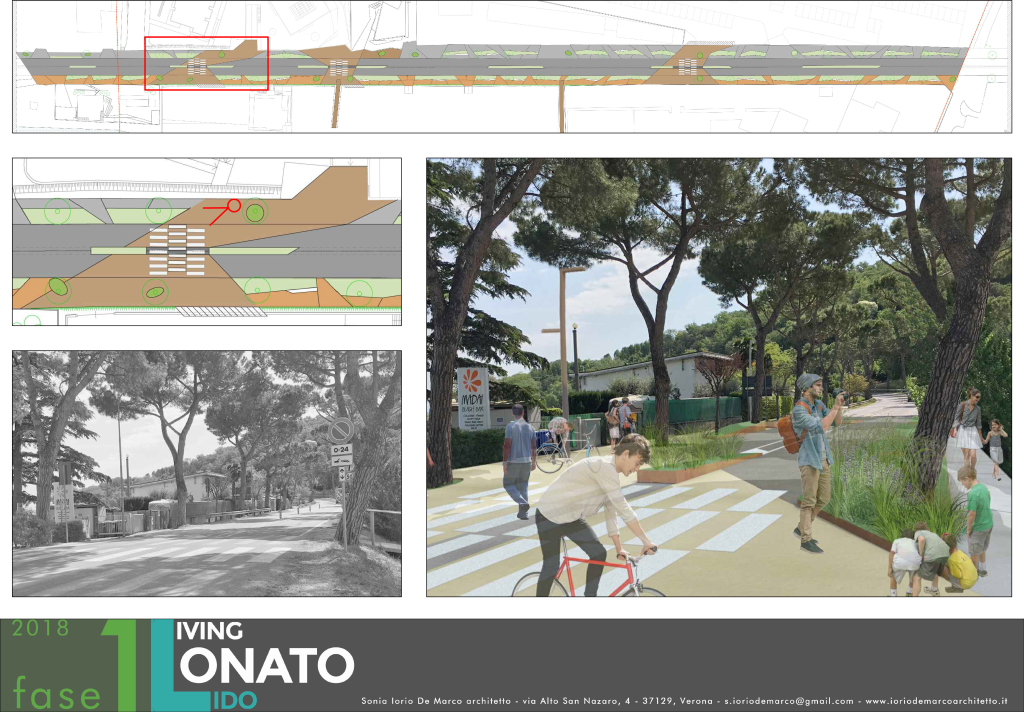Open the black-and-white existing street photo
Screen dimensions: 1024x712
pyautogui.click(x=207, y=473)
